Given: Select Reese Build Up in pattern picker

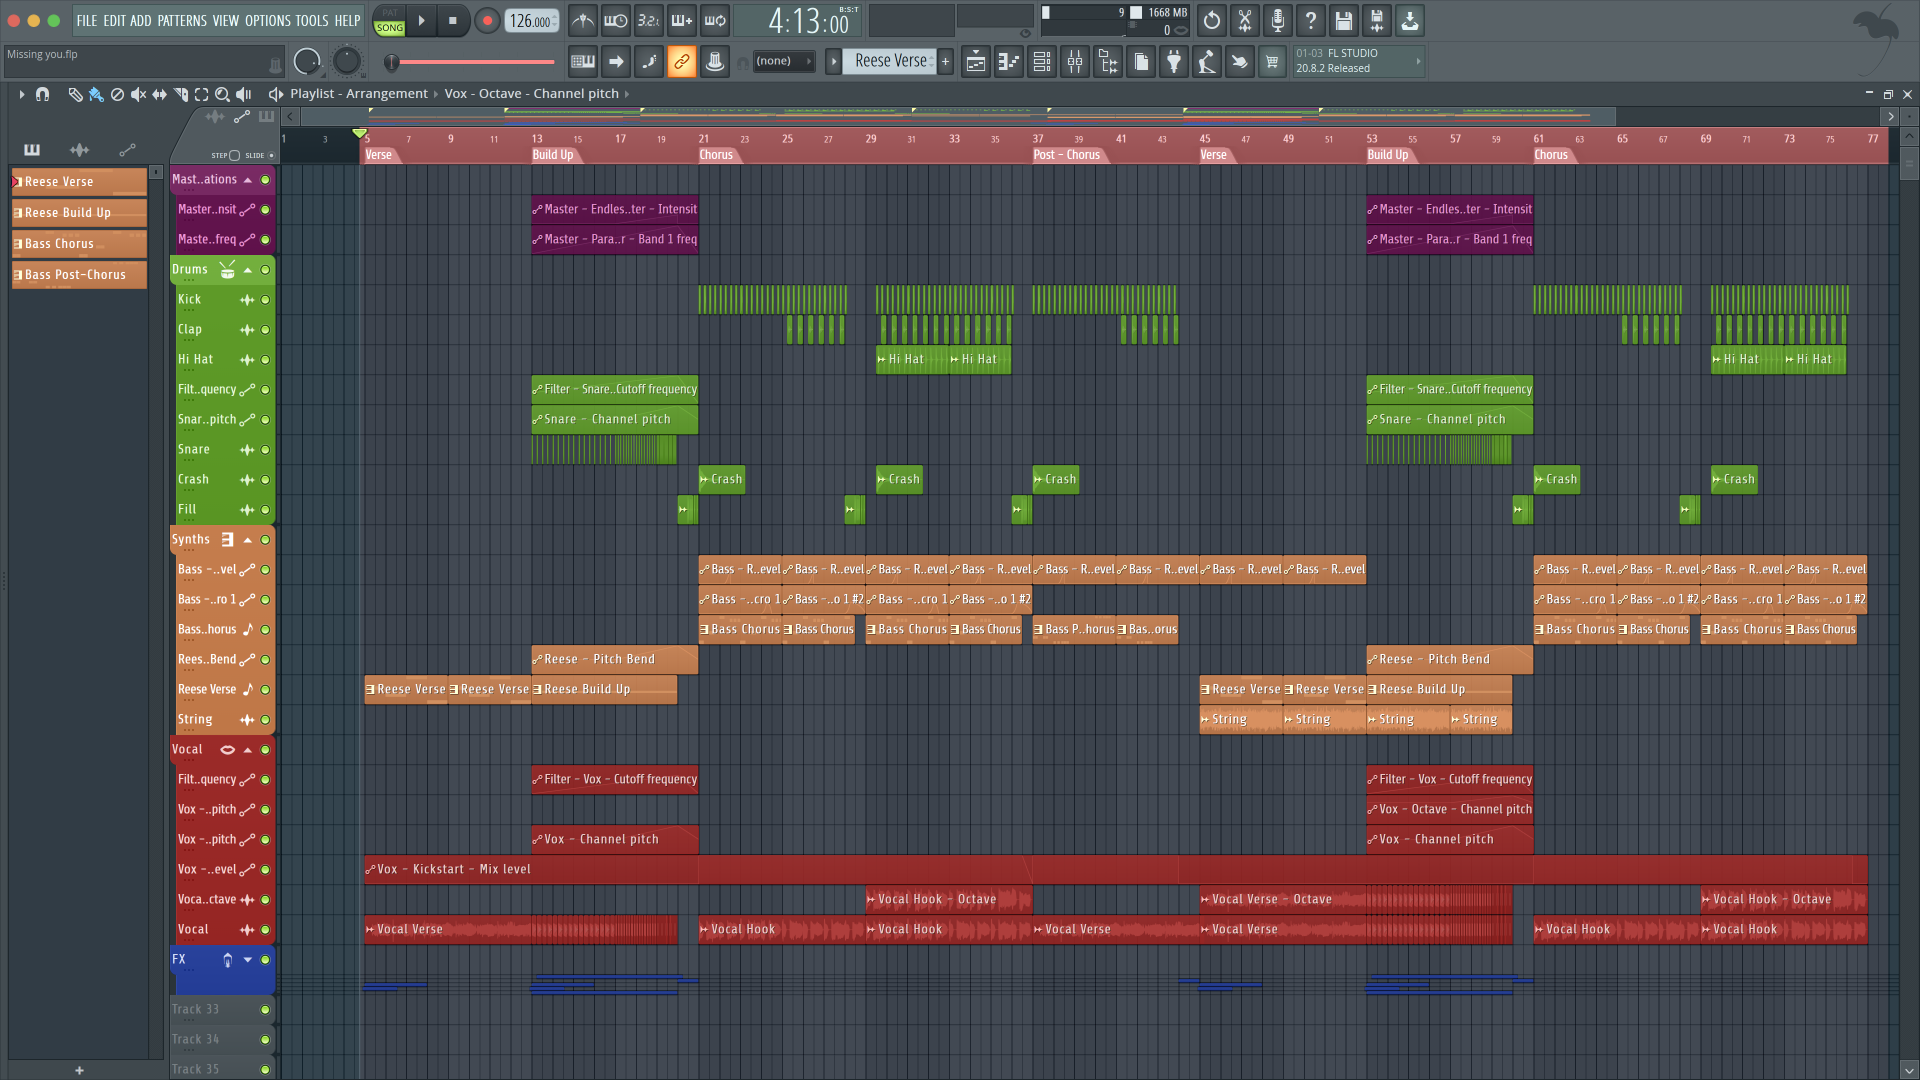Looking at the screenshot, I should tap(79, 213).
